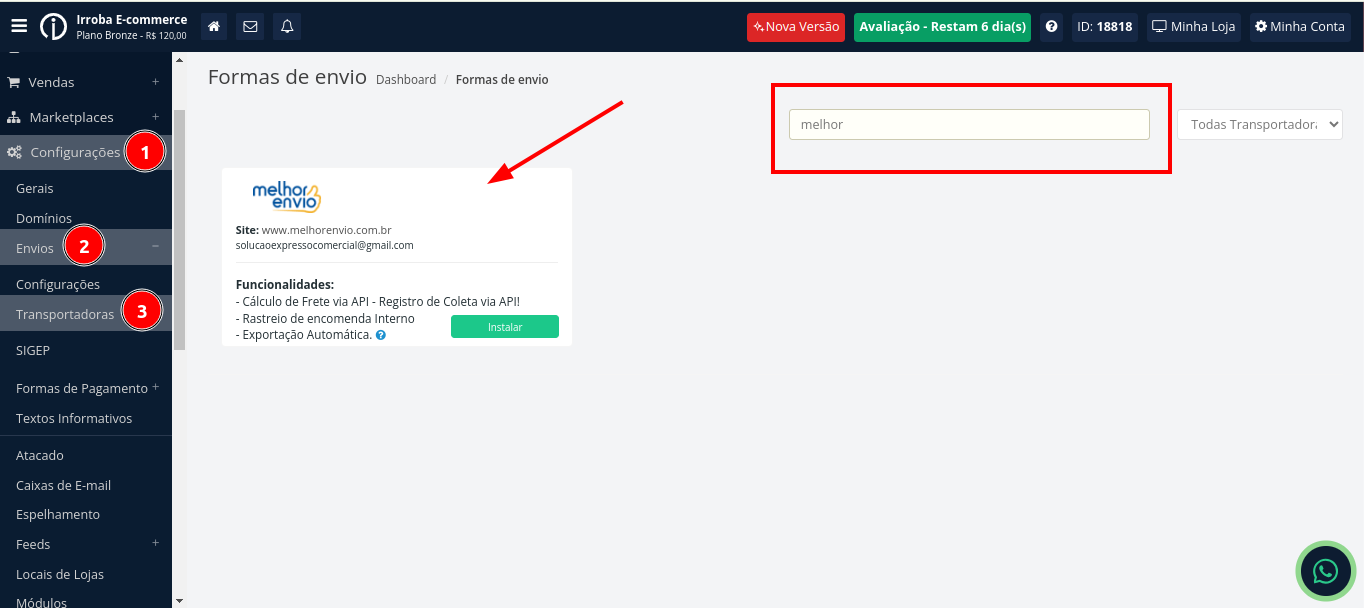The image size is (1364, 608).
Task: Open Minha Conta settings
Action: tap(1300, 27)
